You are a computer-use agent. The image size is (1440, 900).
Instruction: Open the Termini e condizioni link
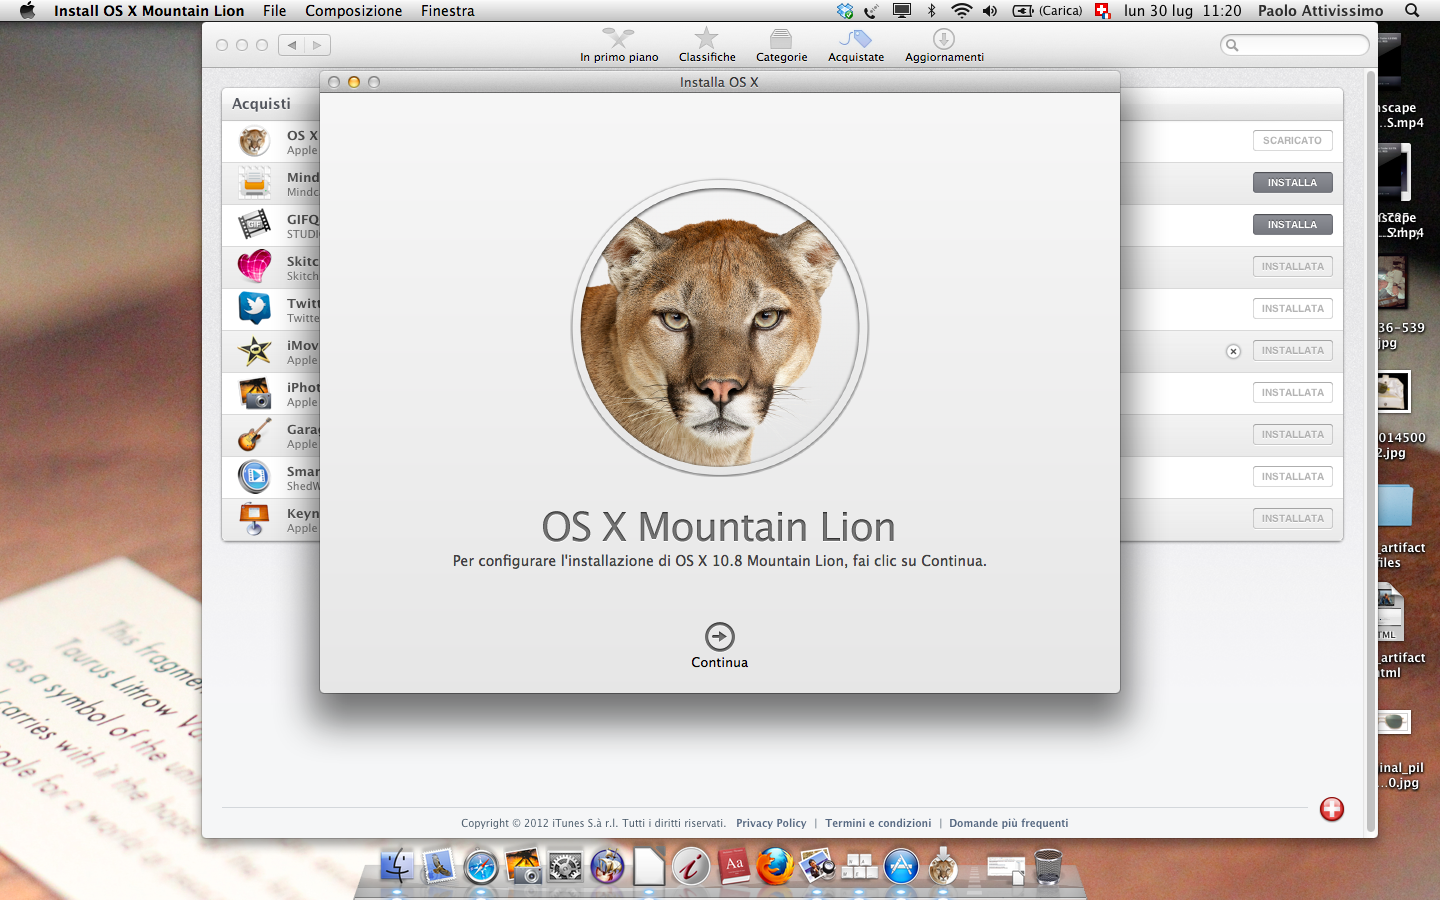click(x=878, y=823)
